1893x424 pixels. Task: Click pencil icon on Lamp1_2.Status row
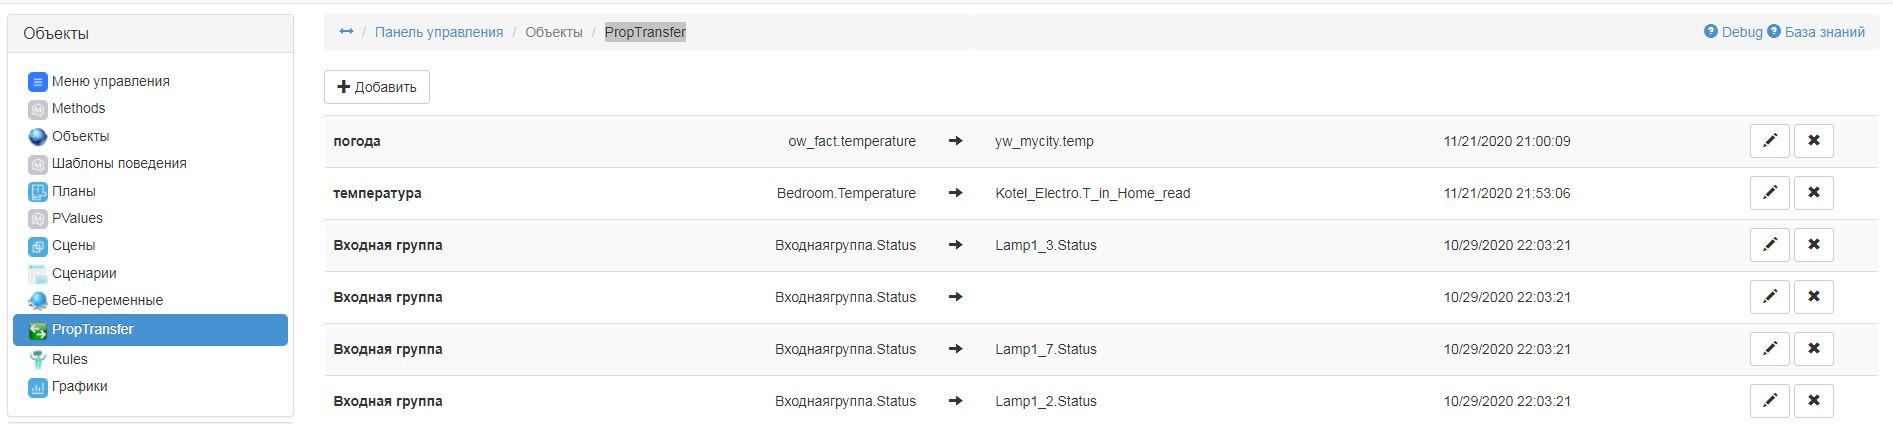pyautogui.click(x=1769, y=401)
